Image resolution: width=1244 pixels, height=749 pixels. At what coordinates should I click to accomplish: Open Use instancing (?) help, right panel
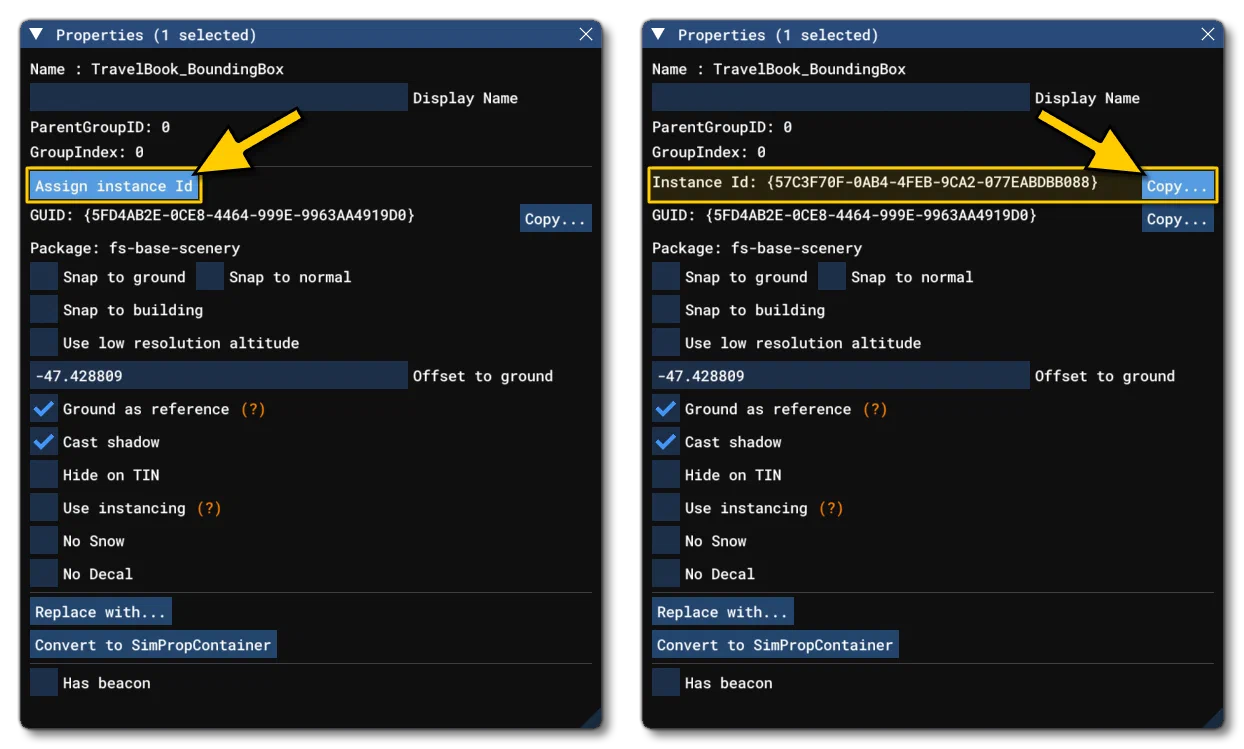831,508
